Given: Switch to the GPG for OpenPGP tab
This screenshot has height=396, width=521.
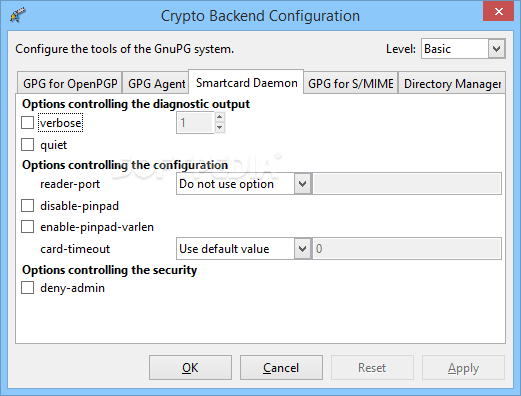Looking at the screenshot, I should pyautogui.click(x=70, y=83).
